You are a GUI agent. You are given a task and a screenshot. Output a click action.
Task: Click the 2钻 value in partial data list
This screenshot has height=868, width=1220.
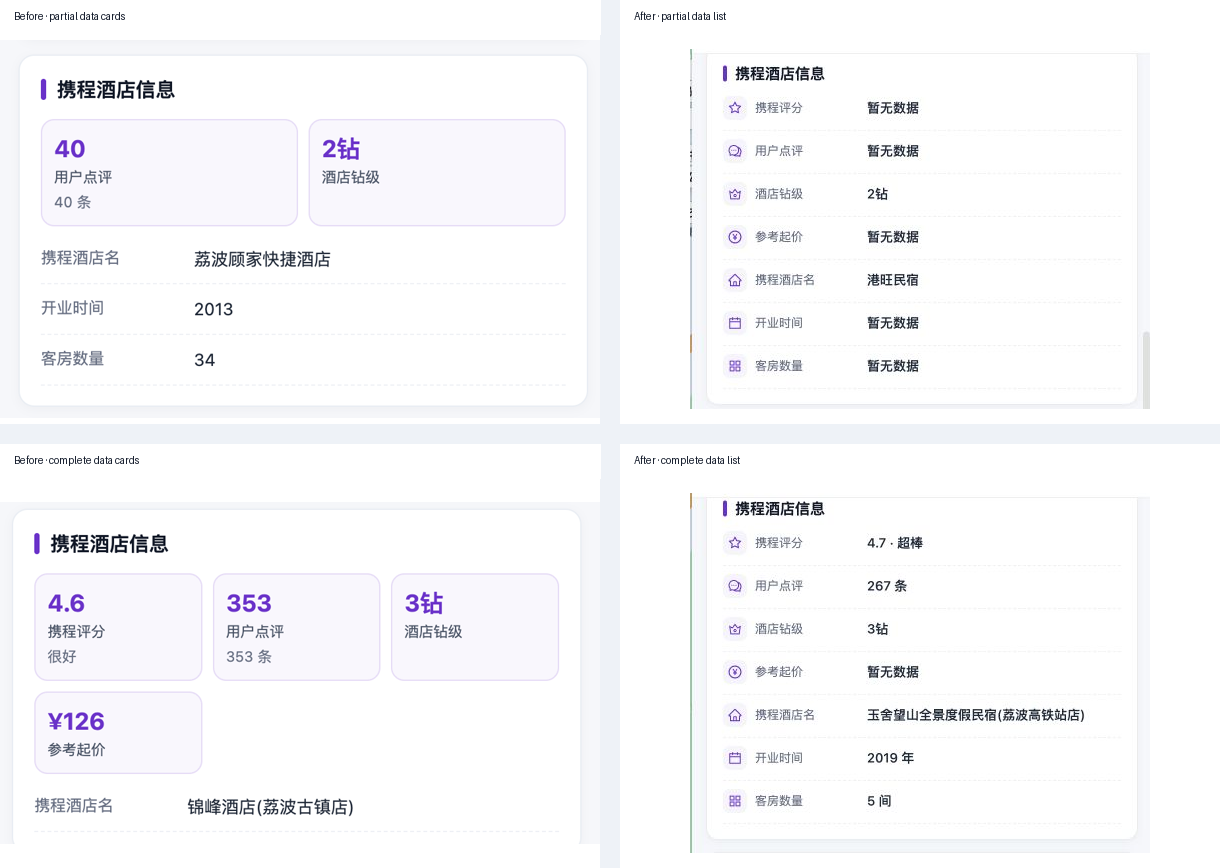pos(877,194)
